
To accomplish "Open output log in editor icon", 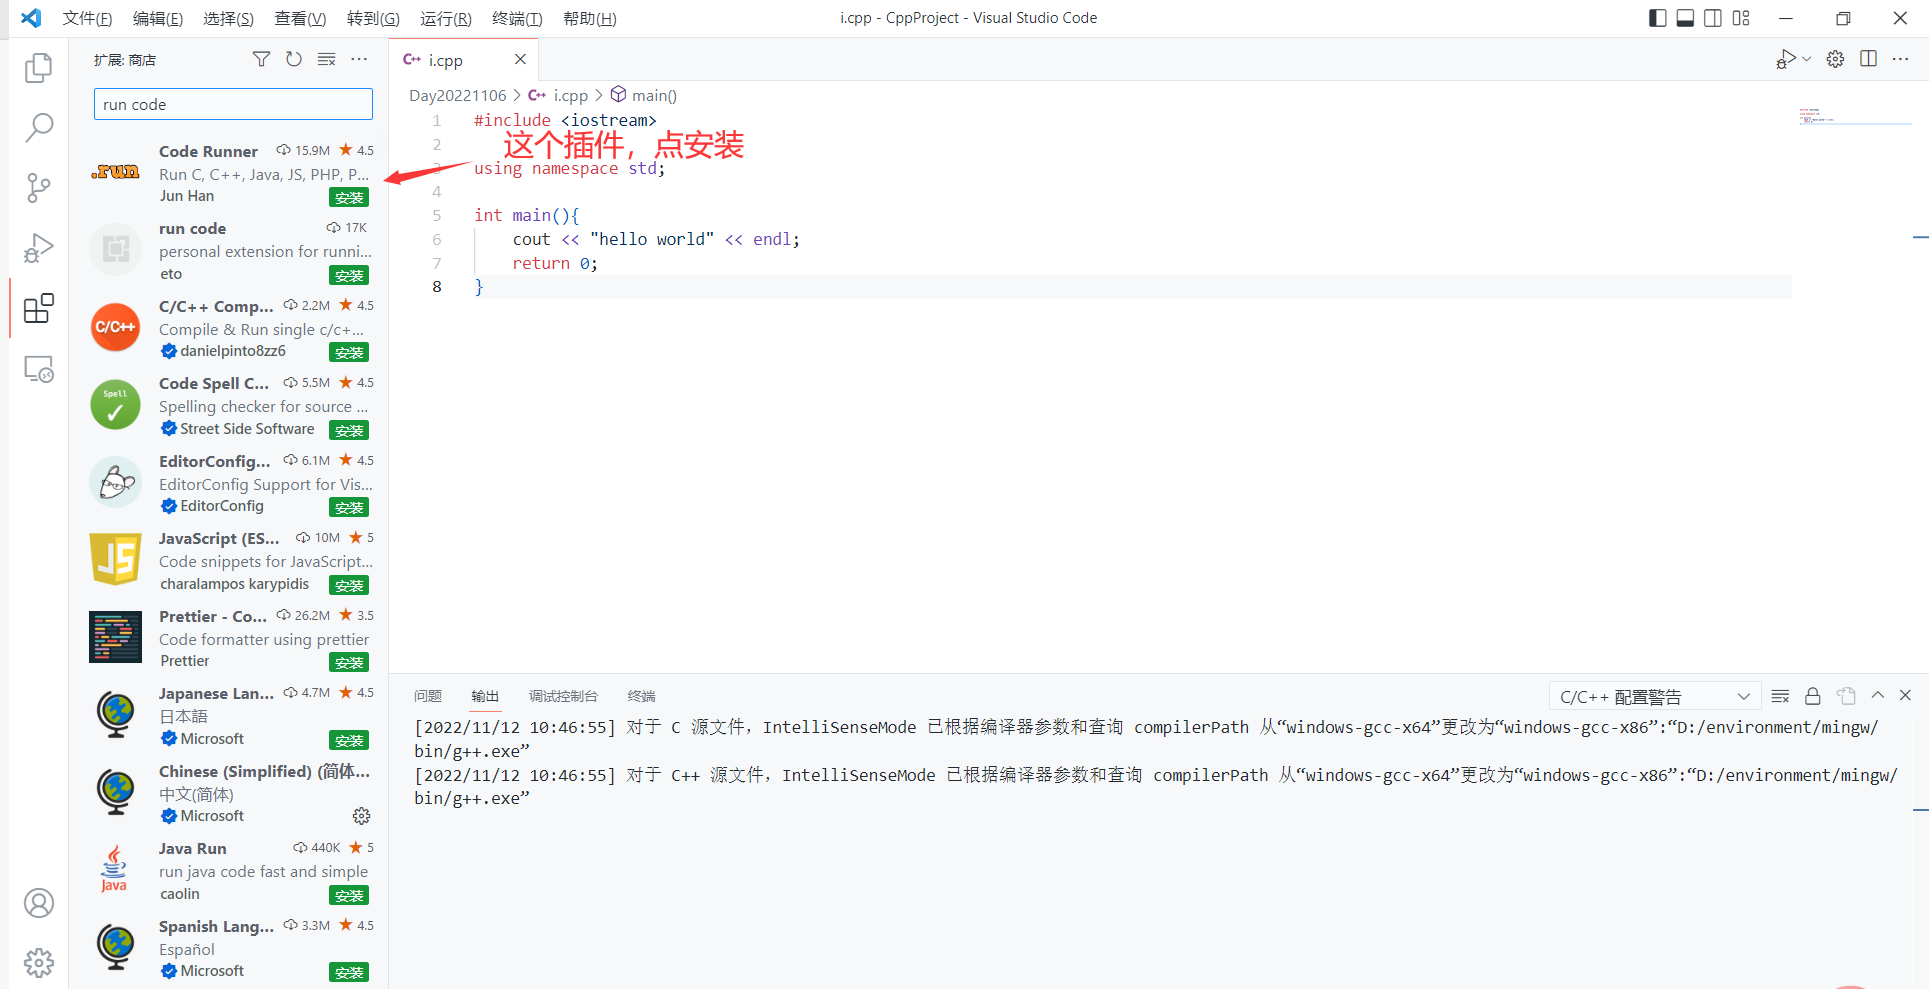I will coord(1846,696).
